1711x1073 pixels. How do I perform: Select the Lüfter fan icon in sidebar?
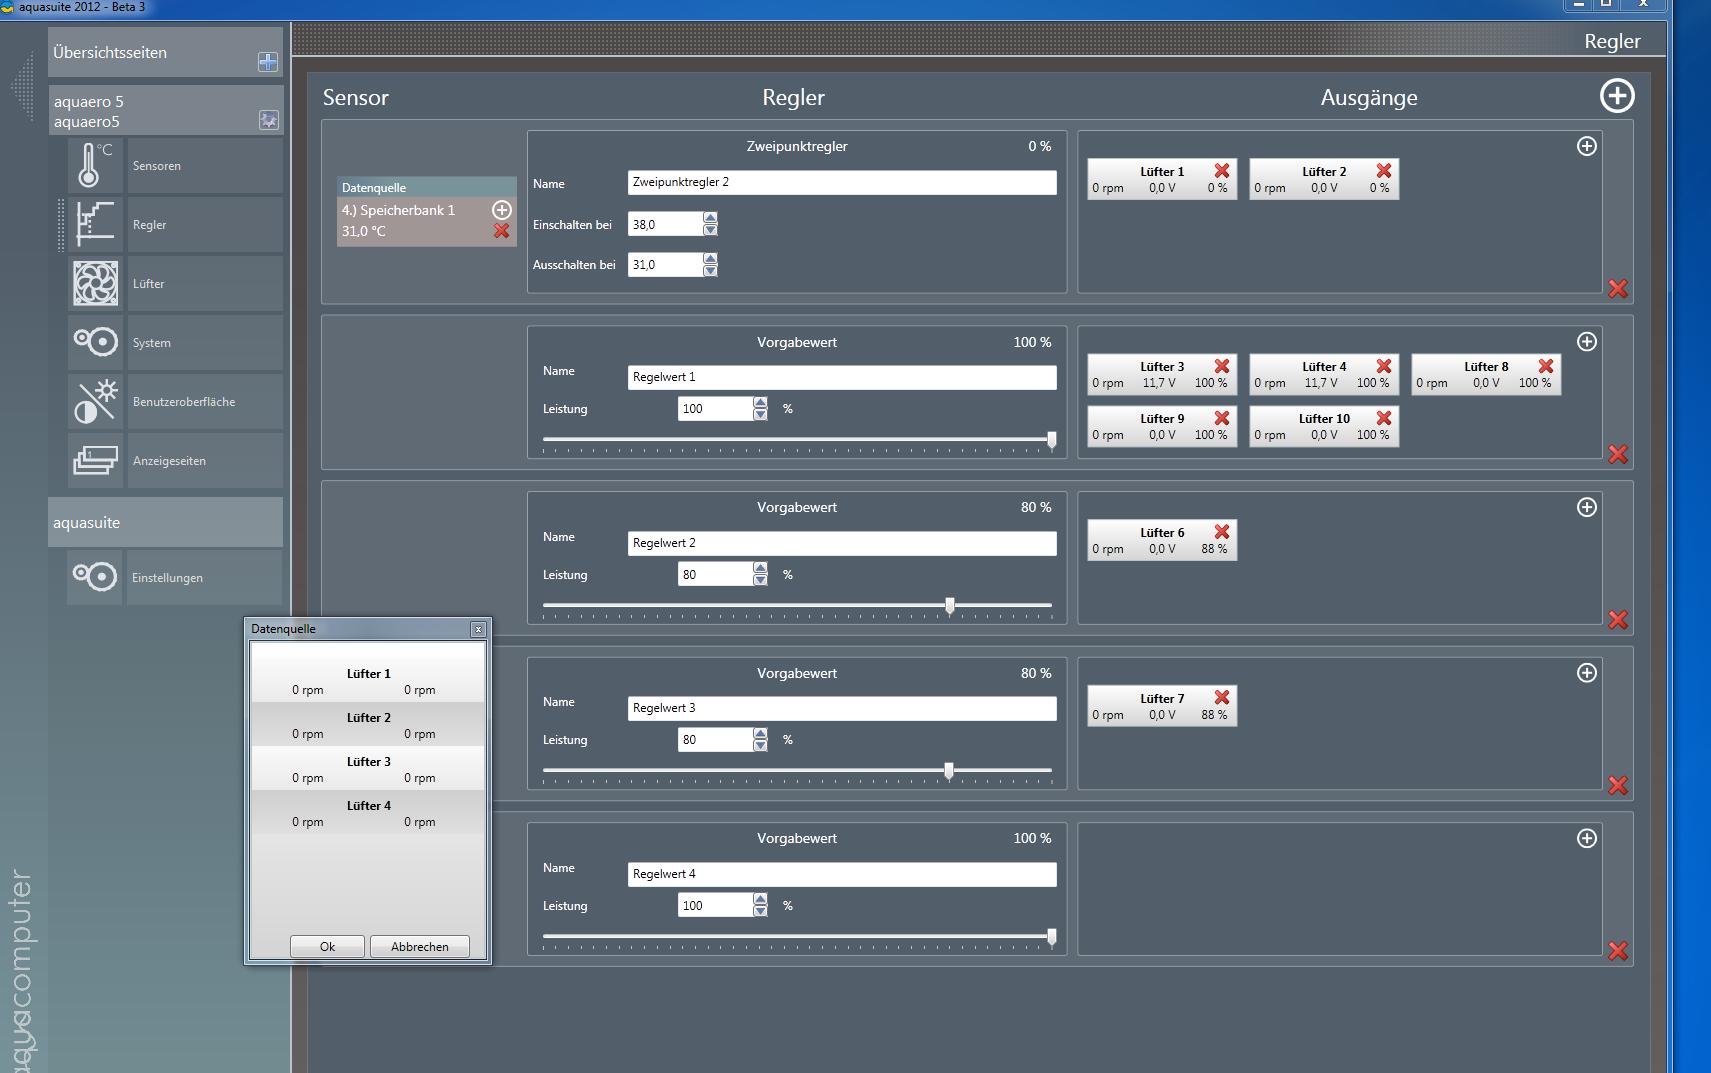point(95,283)
